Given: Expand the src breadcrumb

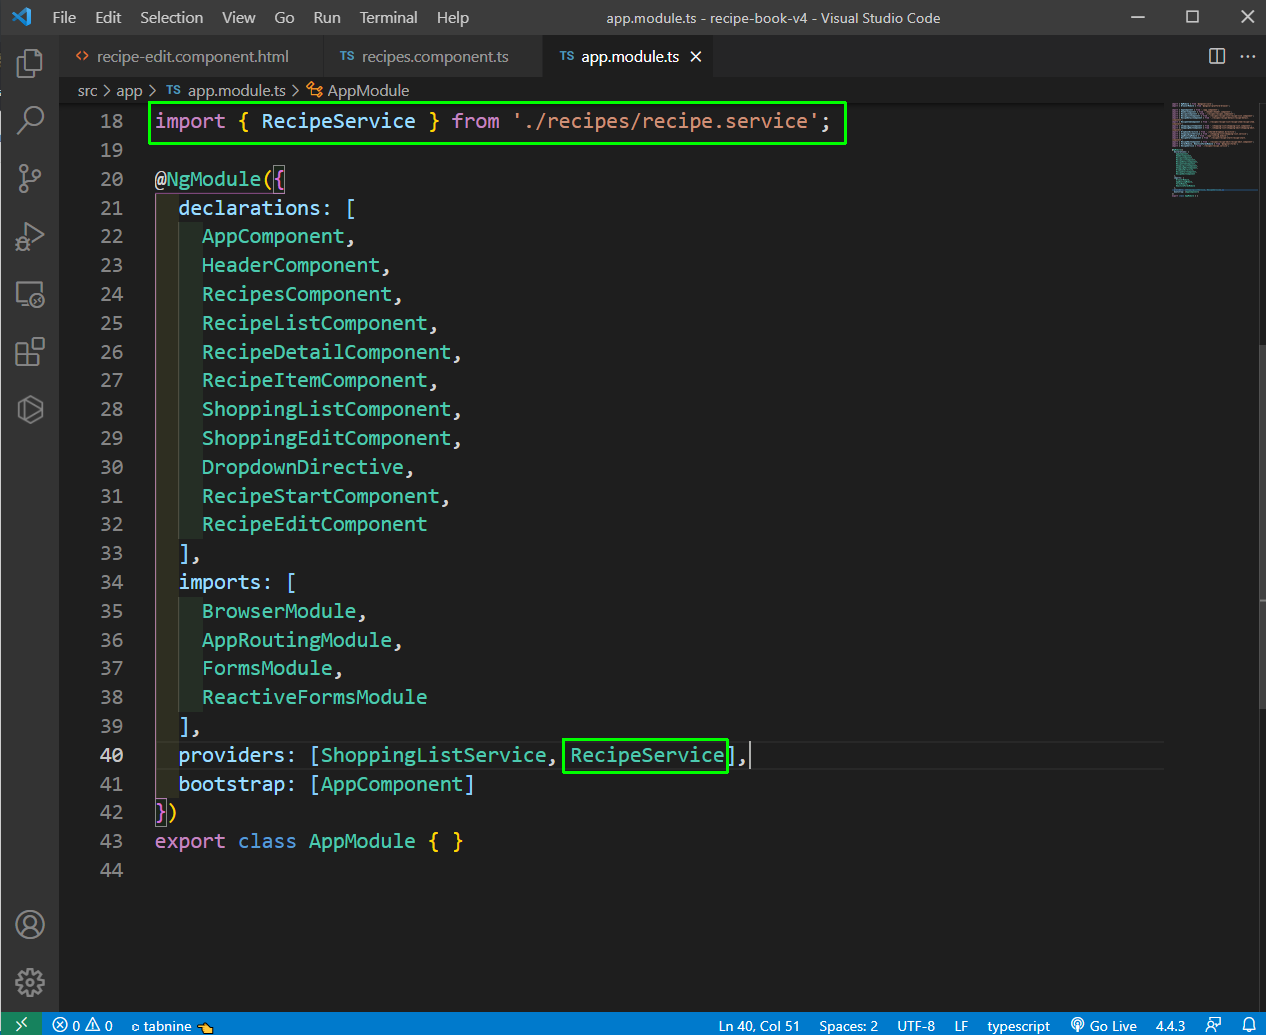Looking at the screenshot, I should 88,91.
